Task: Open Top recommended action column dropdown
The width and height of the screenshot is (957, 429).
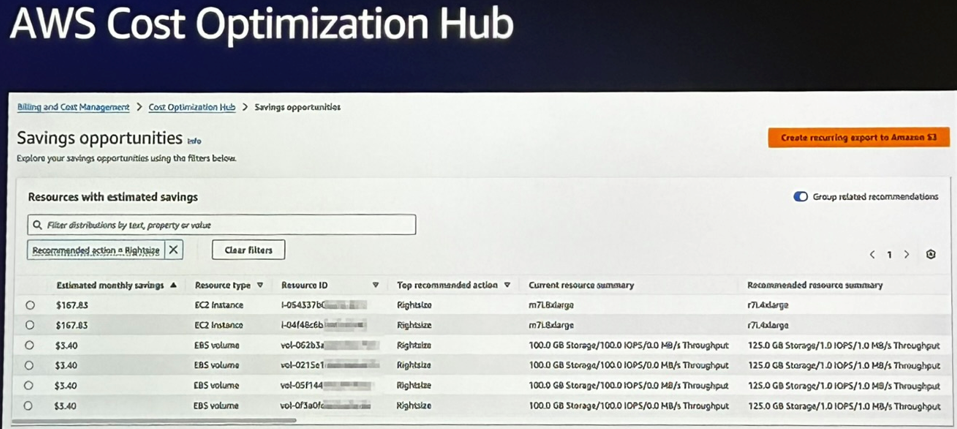Action: click(x=508, y=285)
